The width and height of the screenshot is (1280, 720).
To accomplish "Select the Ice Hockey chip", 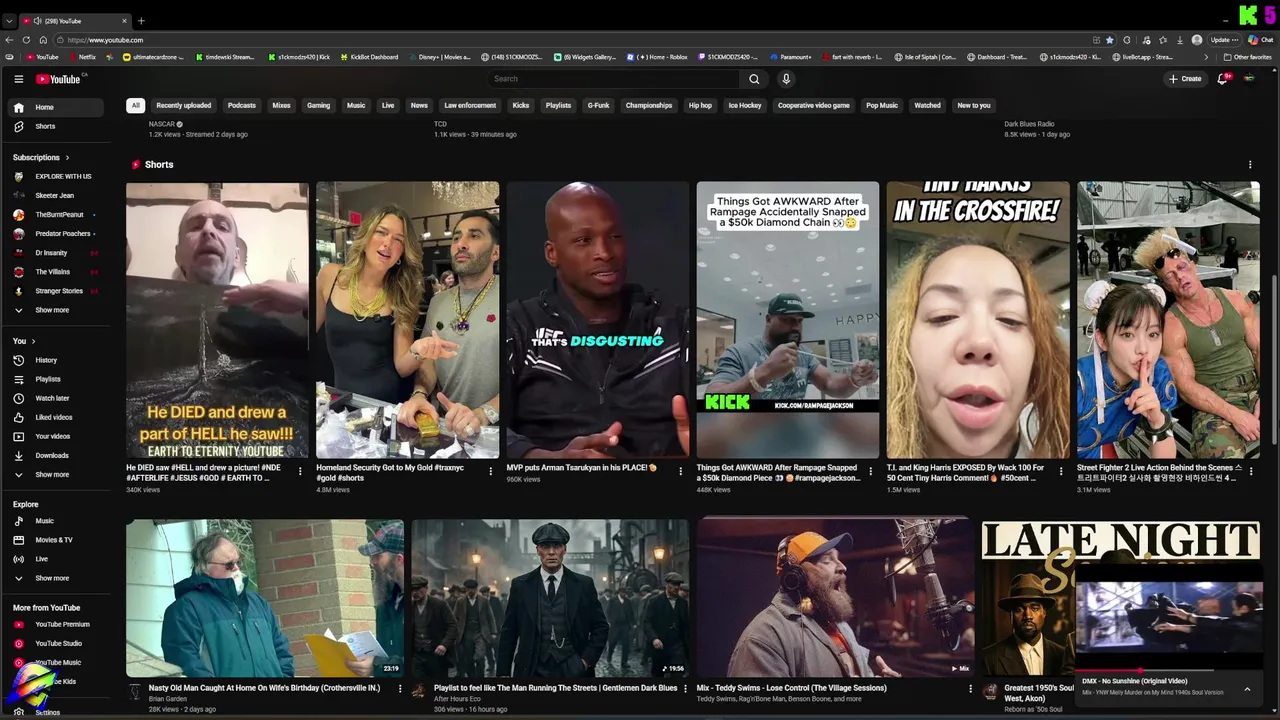I will tap(745, 105).
